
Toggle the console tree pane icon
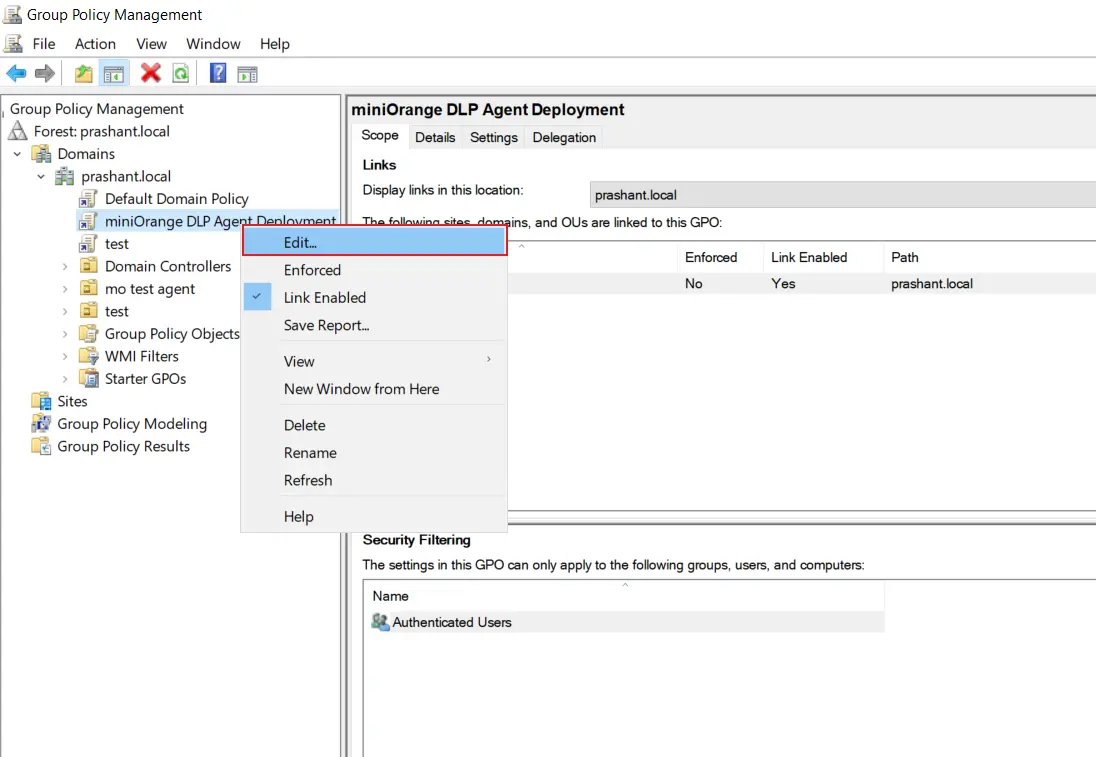point(113,72)
